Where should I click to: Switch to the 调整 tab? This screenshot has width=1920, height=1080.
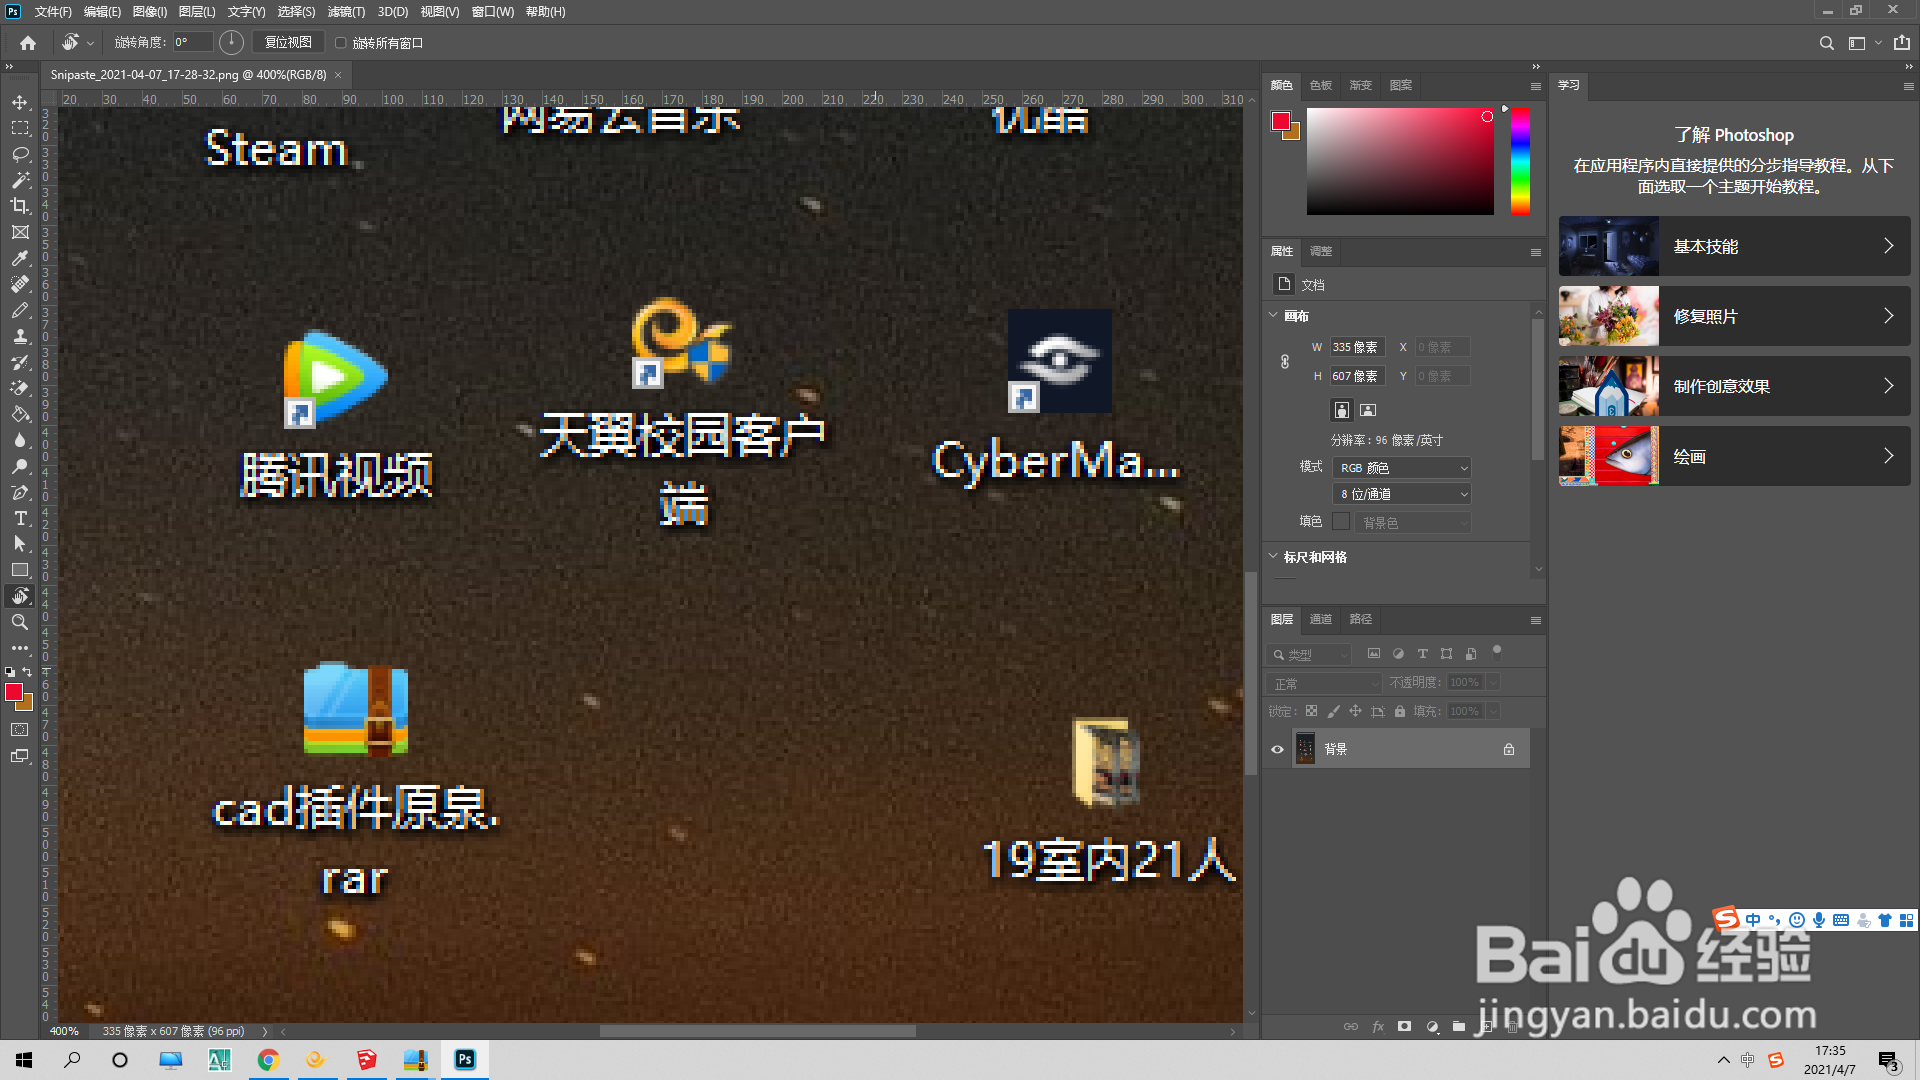(x=1321, y=251)
